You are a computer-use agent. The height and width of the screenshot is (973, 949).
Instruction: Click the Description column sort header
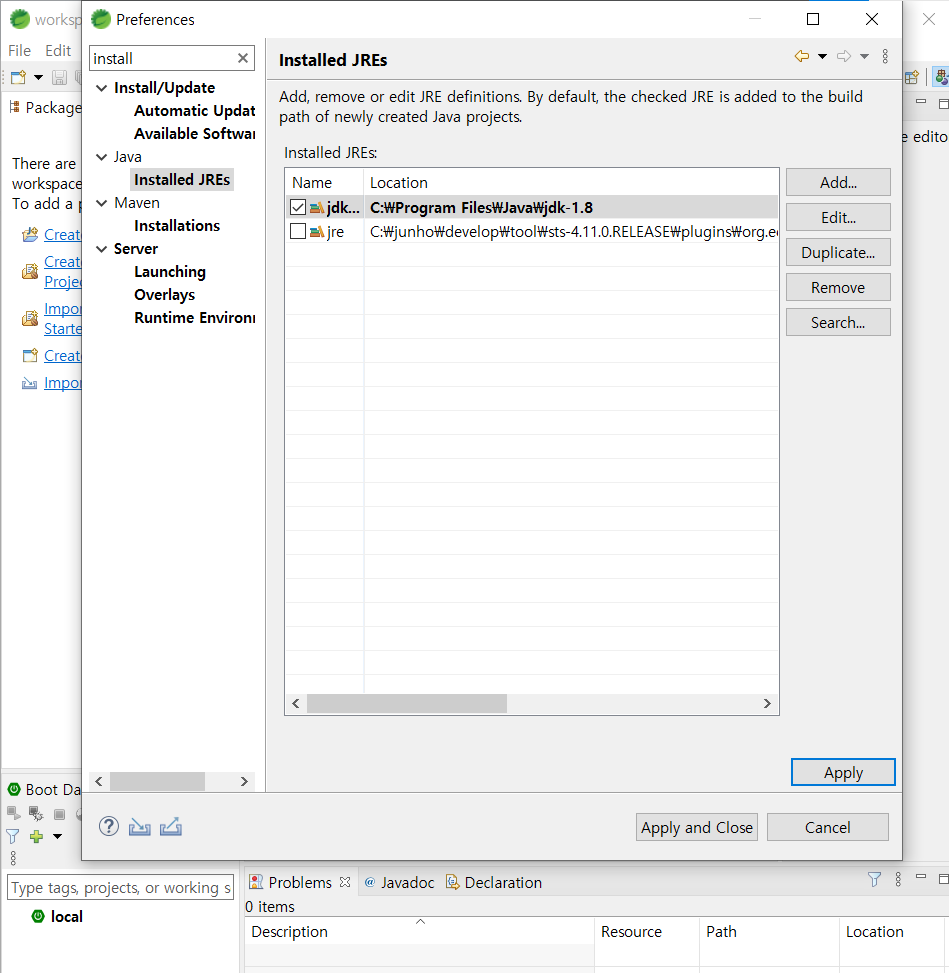tap(419, 931)
